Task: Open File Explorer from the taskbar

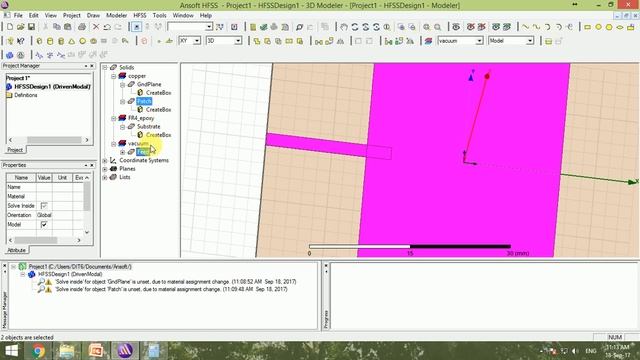Action: 67,351
